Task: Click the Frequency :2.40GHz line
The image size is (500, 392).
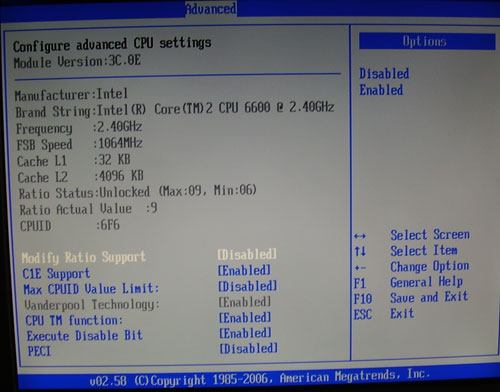Action: click(x=79, y=128)
